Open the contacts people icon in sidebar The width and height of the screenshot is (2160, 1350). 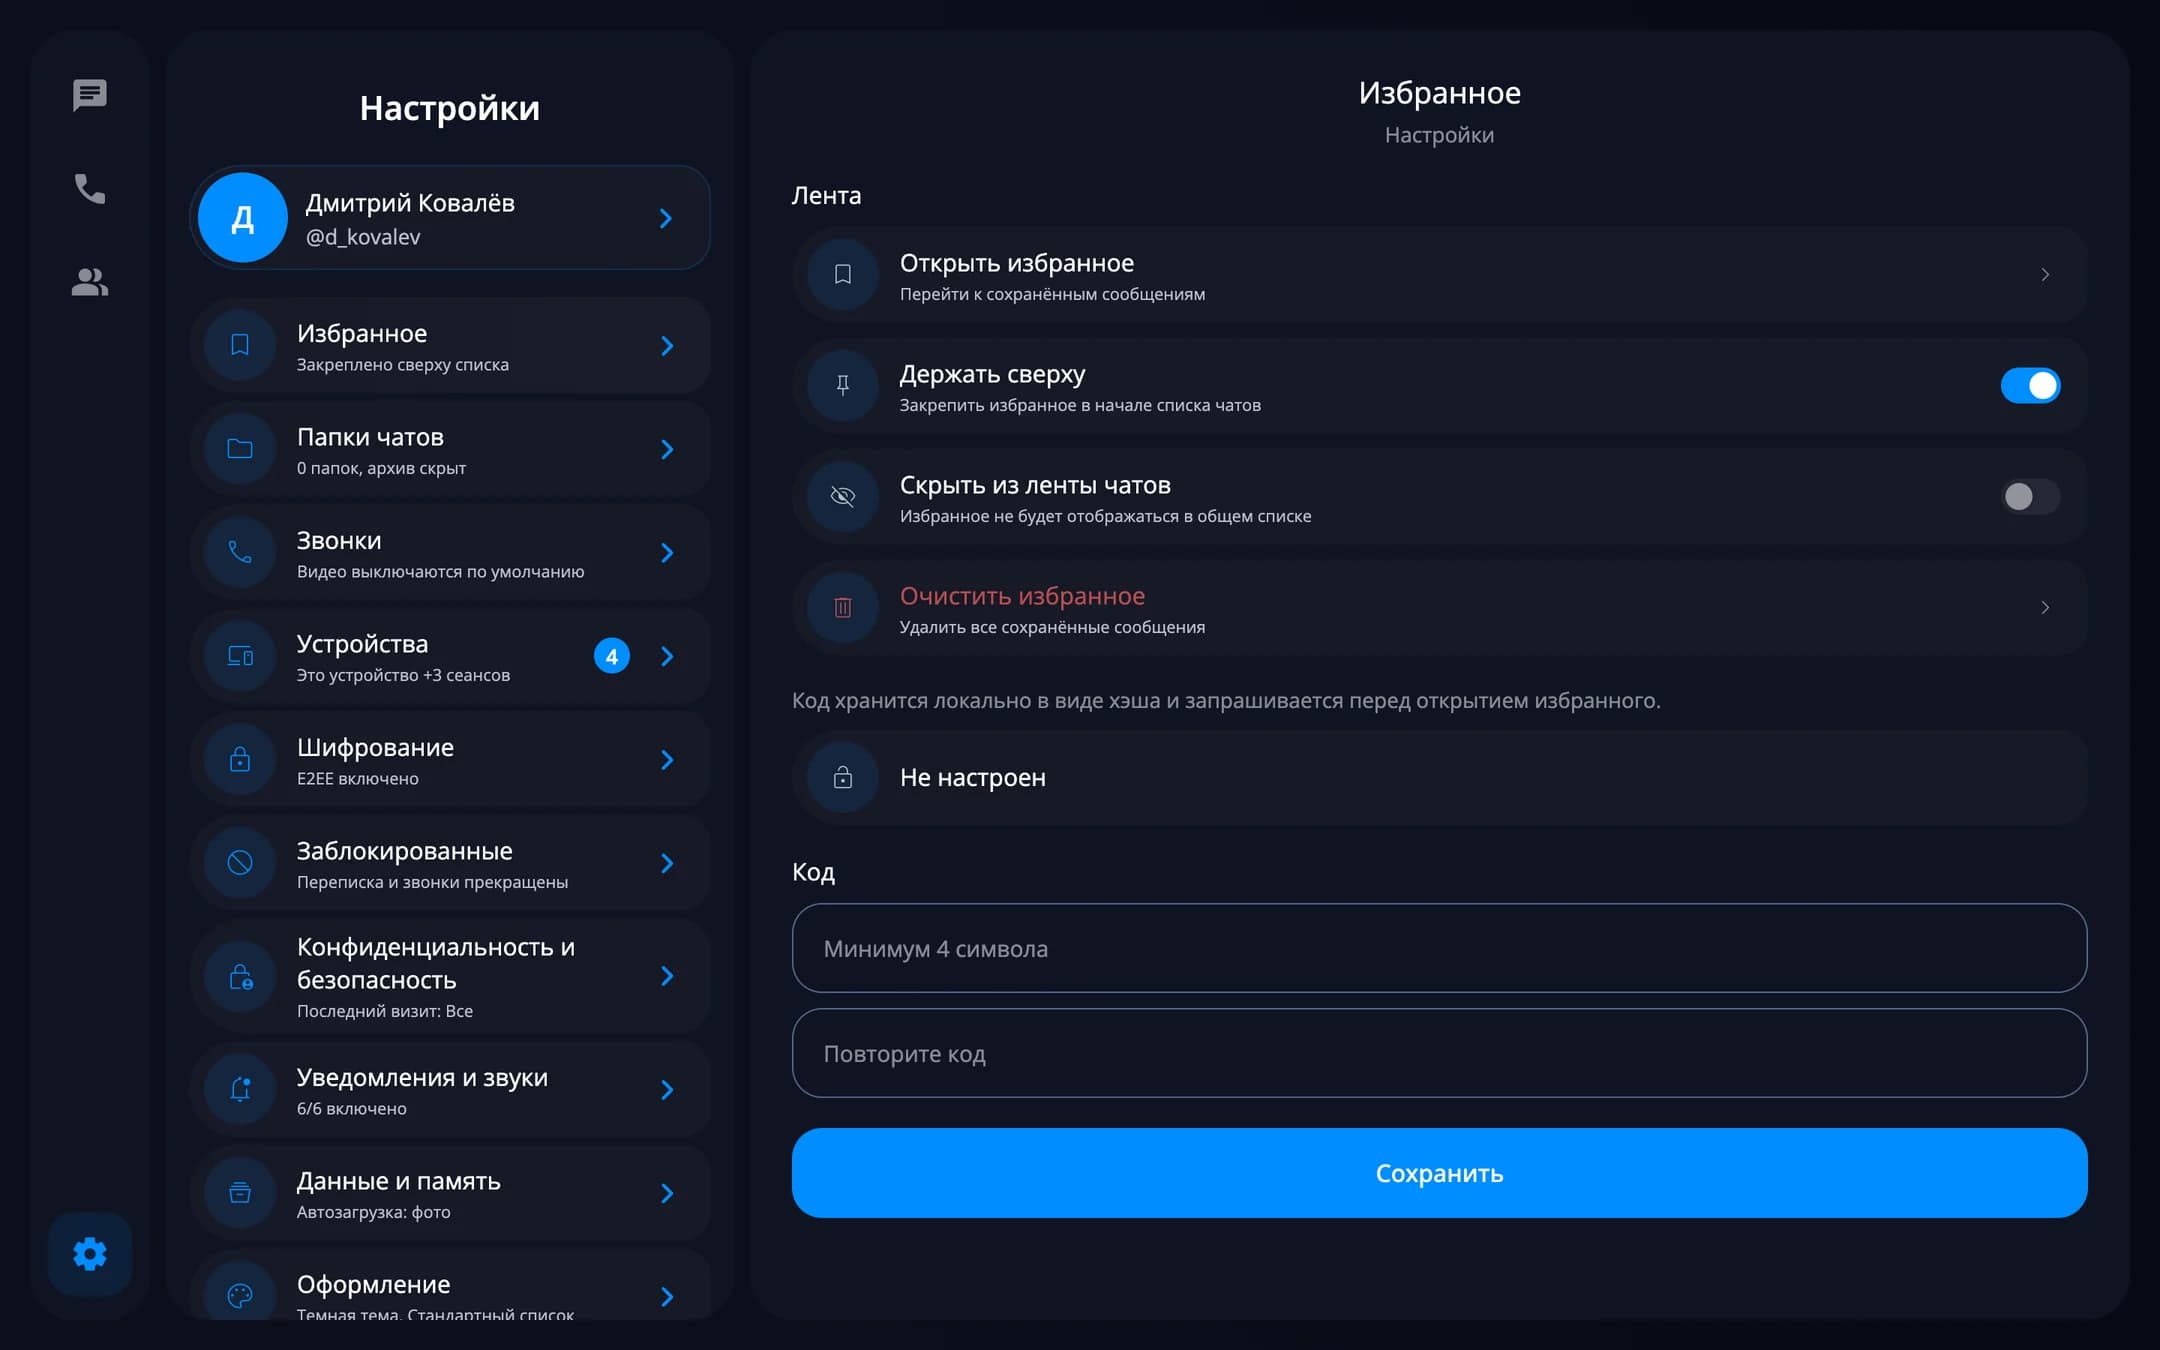coord(90,282)
